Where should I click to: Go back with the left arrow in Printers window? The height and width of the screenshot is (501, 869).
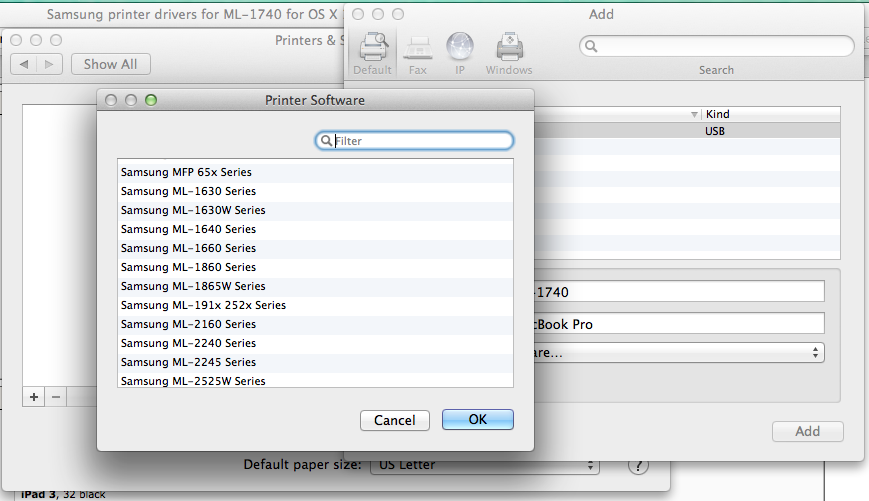tap(24, 64)
